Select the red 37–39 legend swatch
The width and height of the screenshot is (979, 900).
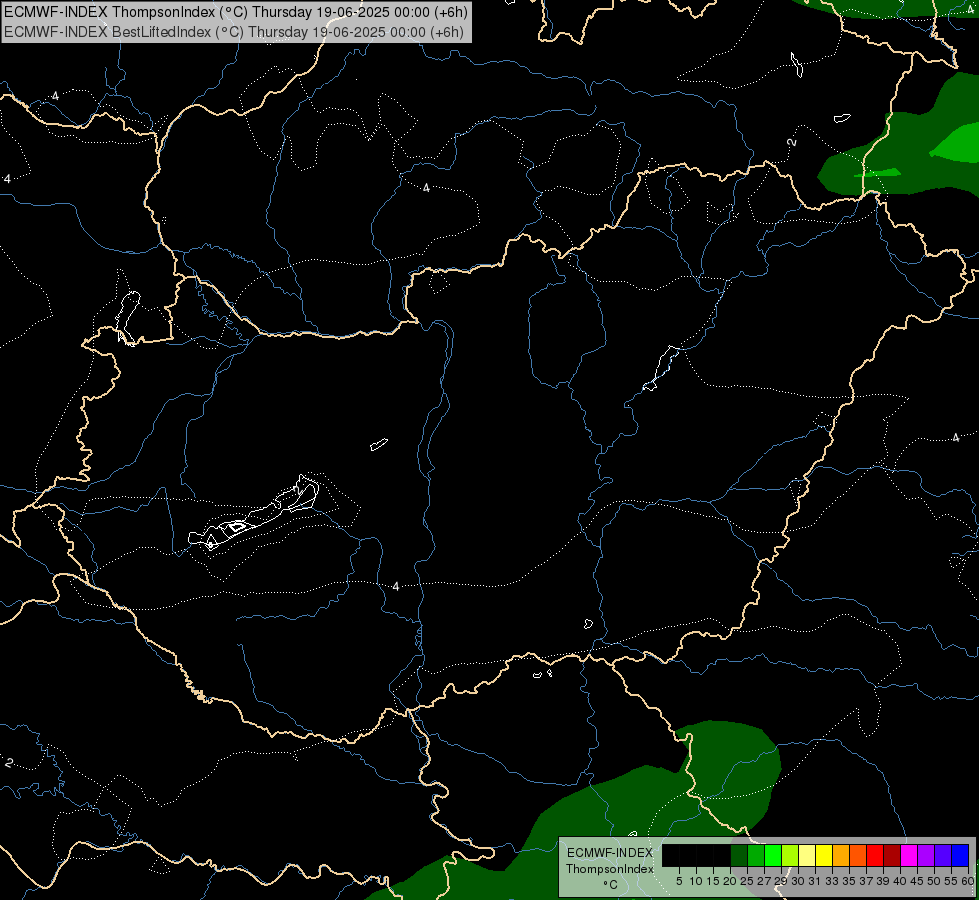tap(875, 855)
